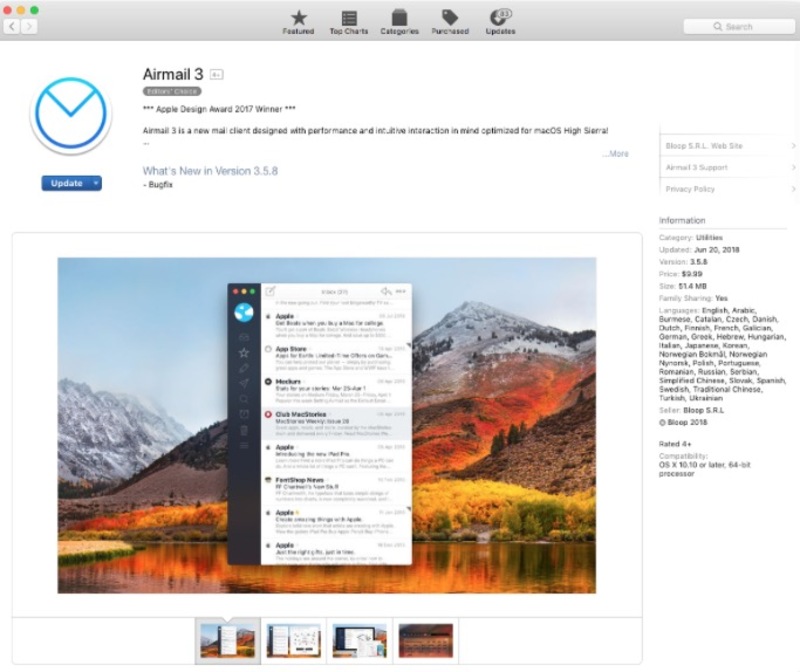Expand description with ...More link

pyautogui.click(x=615, y=154)
